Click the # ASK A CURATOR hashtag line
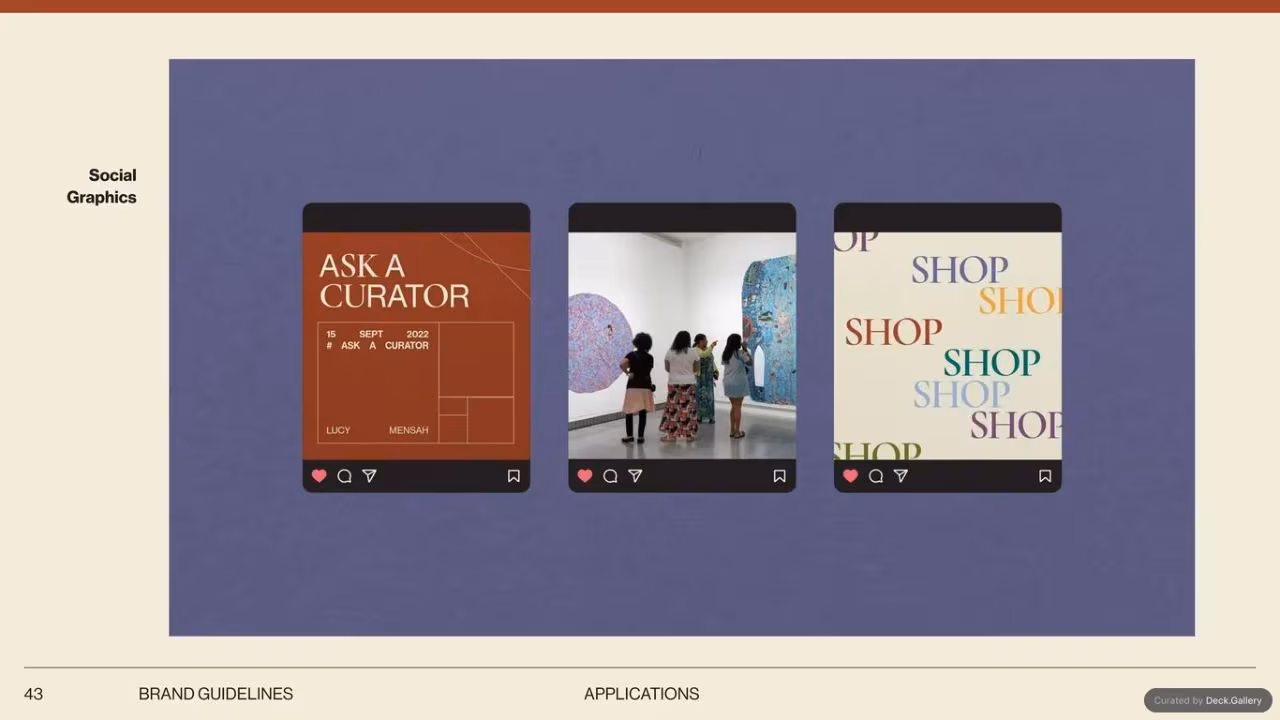The width and height of the screenshot is (1280, 720). (x=377, y=345)
